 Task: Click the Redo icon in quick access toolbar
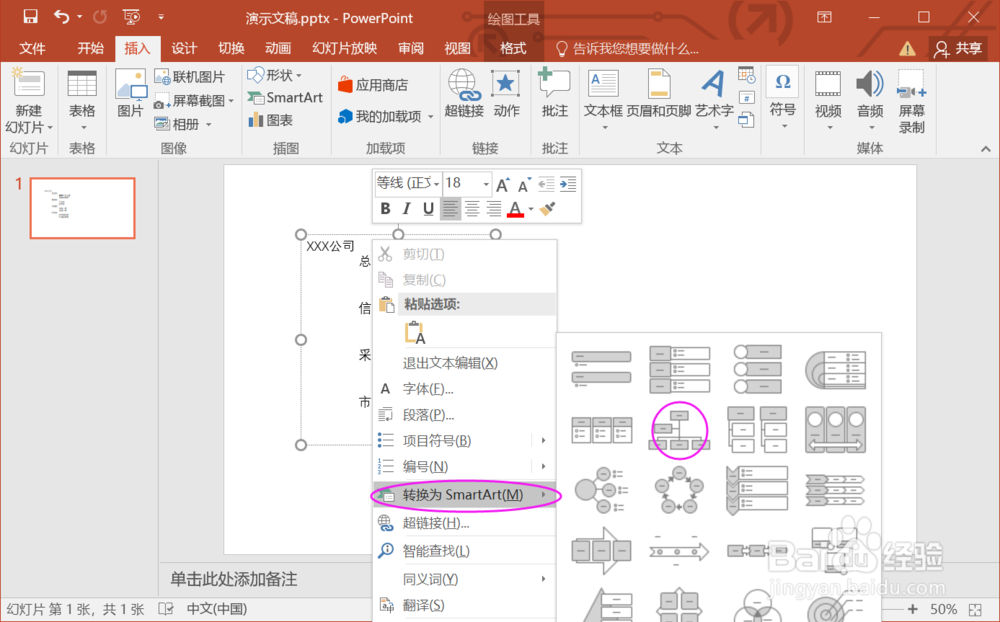pyautogui.click(x=99, y=17)
